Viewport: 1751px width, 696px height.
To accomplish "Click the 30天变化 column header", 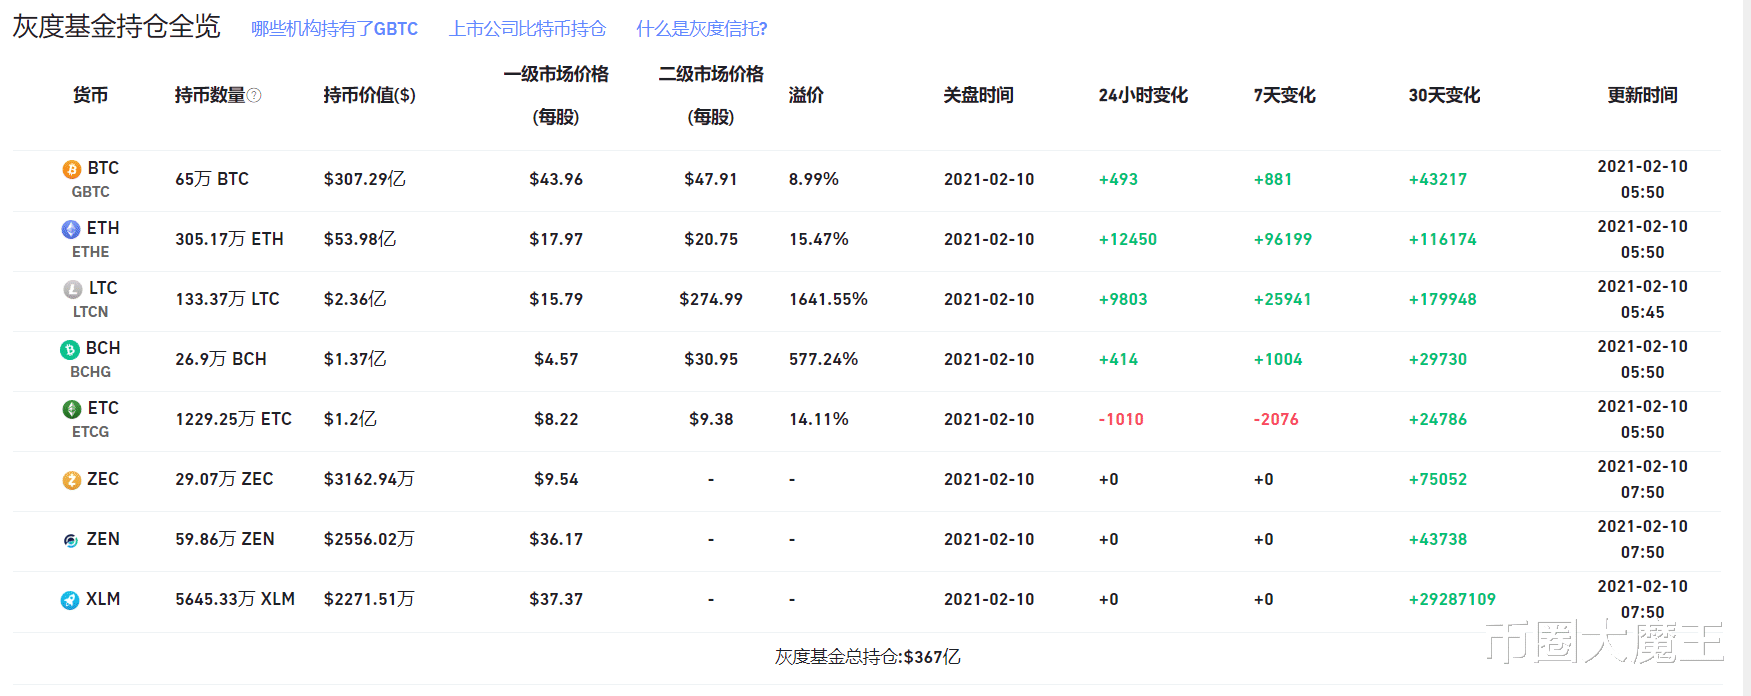I will tap(1445, 95).
